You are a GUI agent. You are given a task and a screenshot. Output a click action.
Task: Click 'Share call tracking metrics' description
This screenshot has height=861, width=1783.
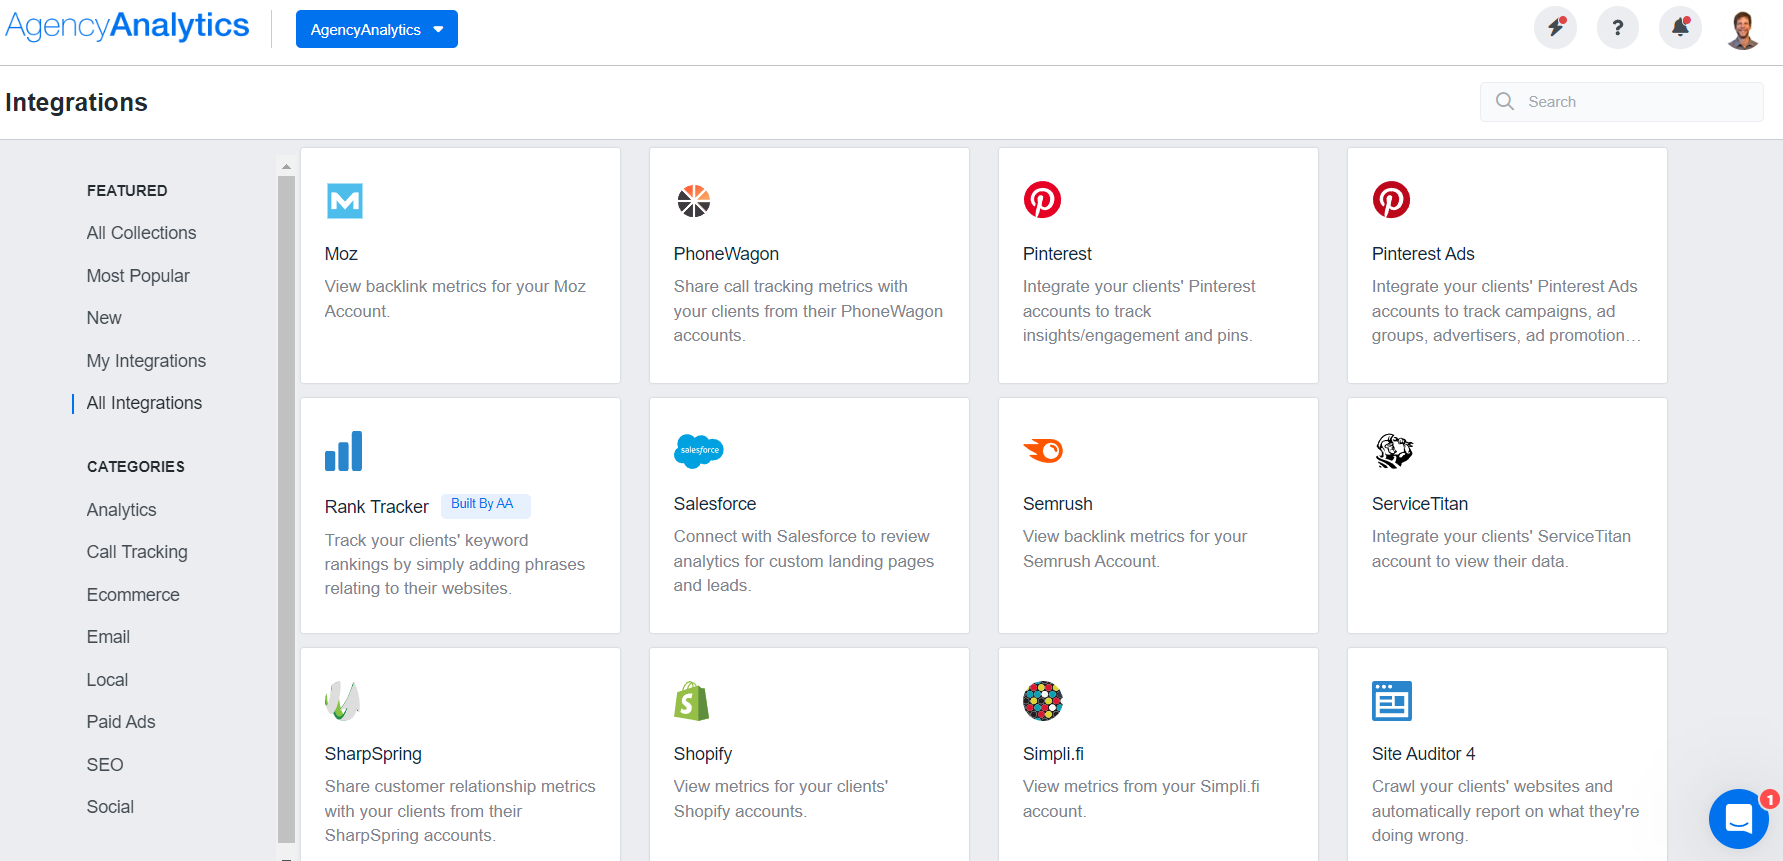pyautogui.click(x=808, y=311)
